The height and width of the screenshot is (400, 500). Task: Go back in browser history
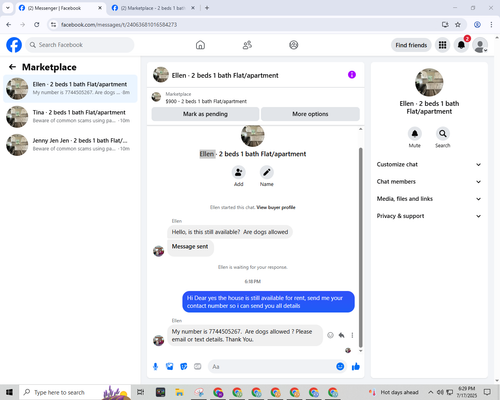tap(9, 25)
